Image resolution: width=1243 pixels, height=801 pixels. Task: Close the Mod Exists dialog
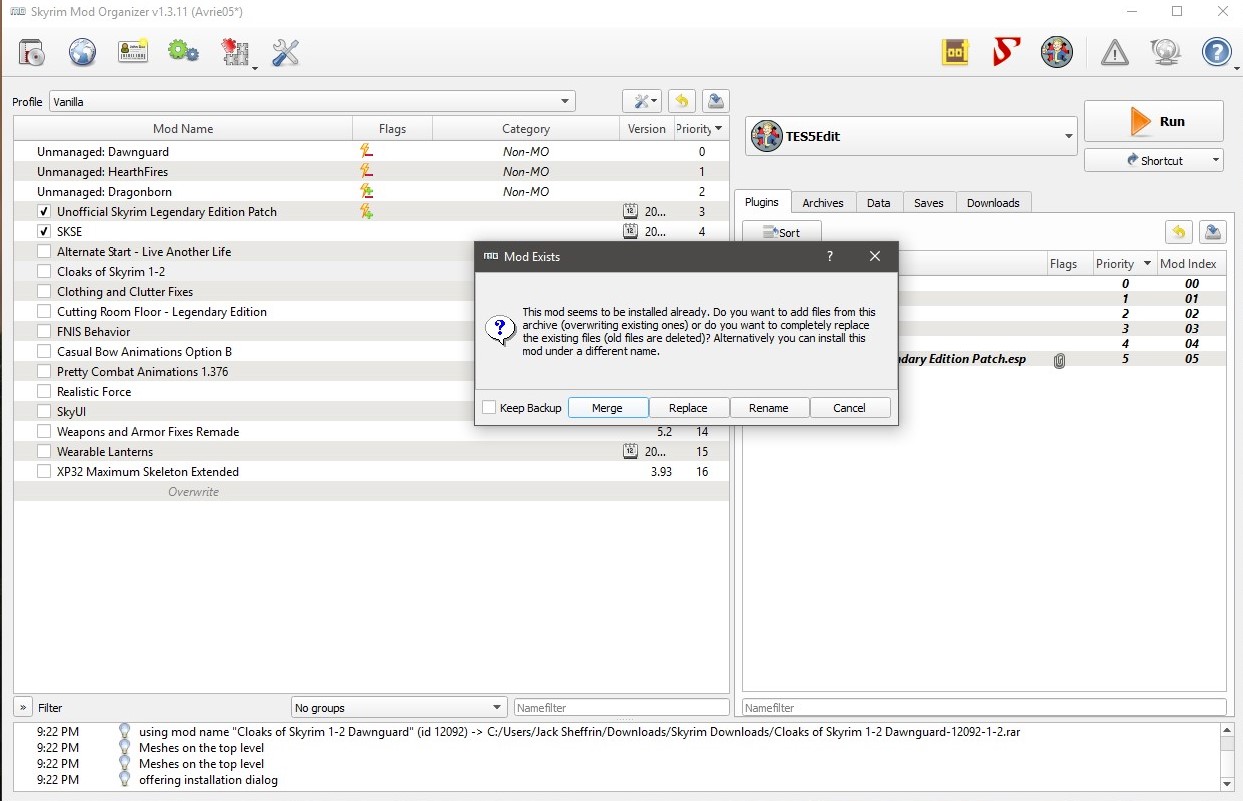pyautogui.click(x=875, y=256)
